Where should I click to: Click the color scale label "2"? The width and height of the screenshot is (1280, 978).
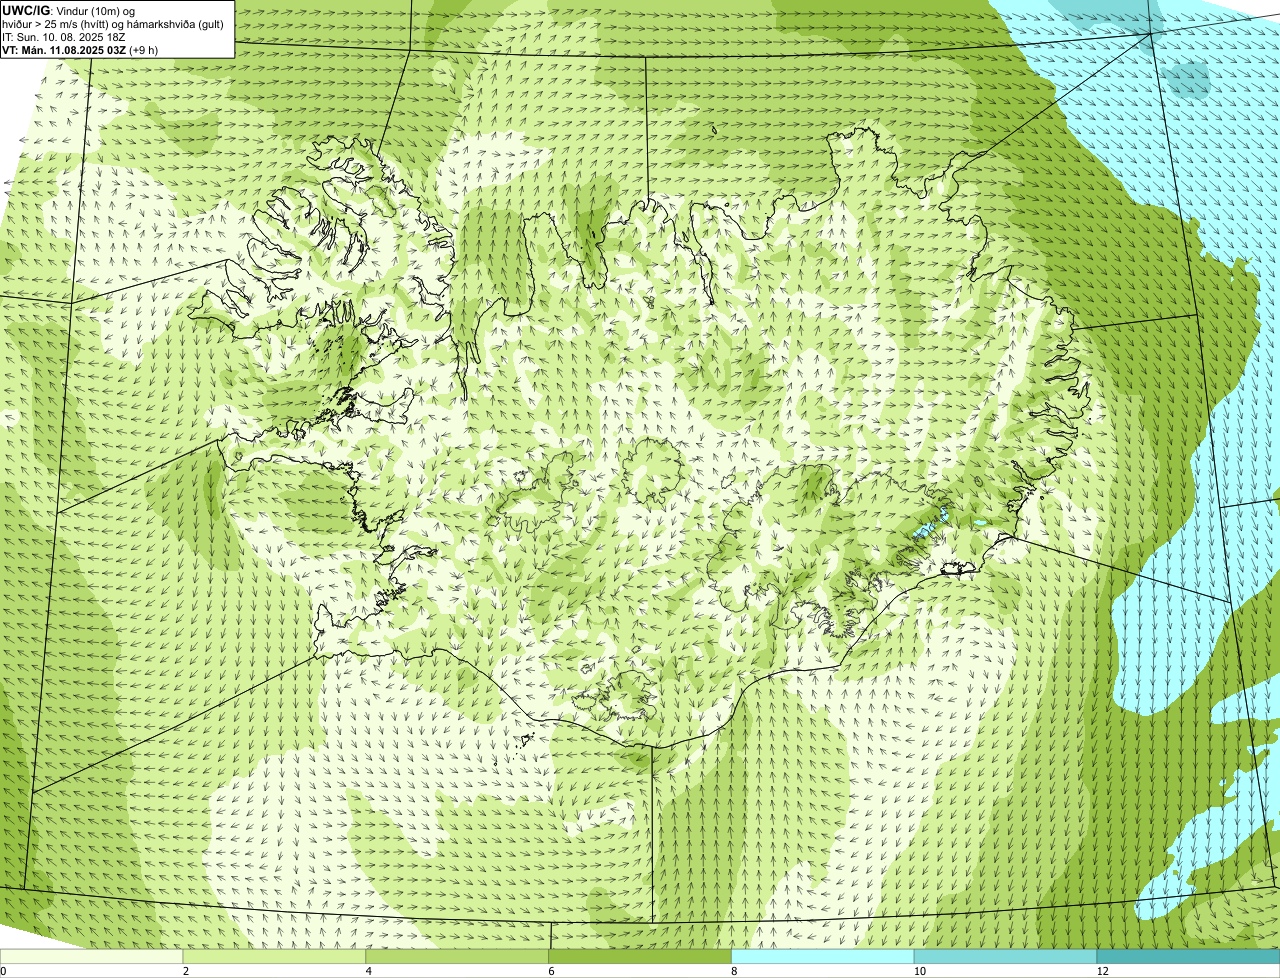(x=185, y=971)
